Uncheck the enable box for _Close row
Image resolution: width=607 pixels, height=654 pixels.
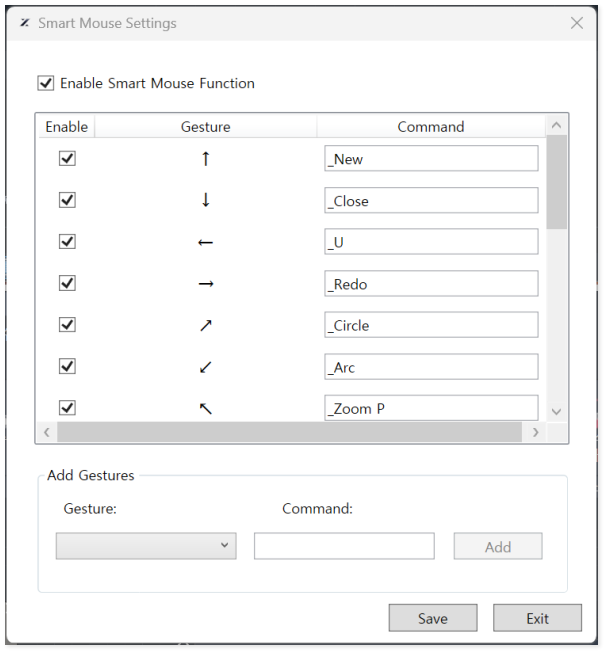coord(67,200)
